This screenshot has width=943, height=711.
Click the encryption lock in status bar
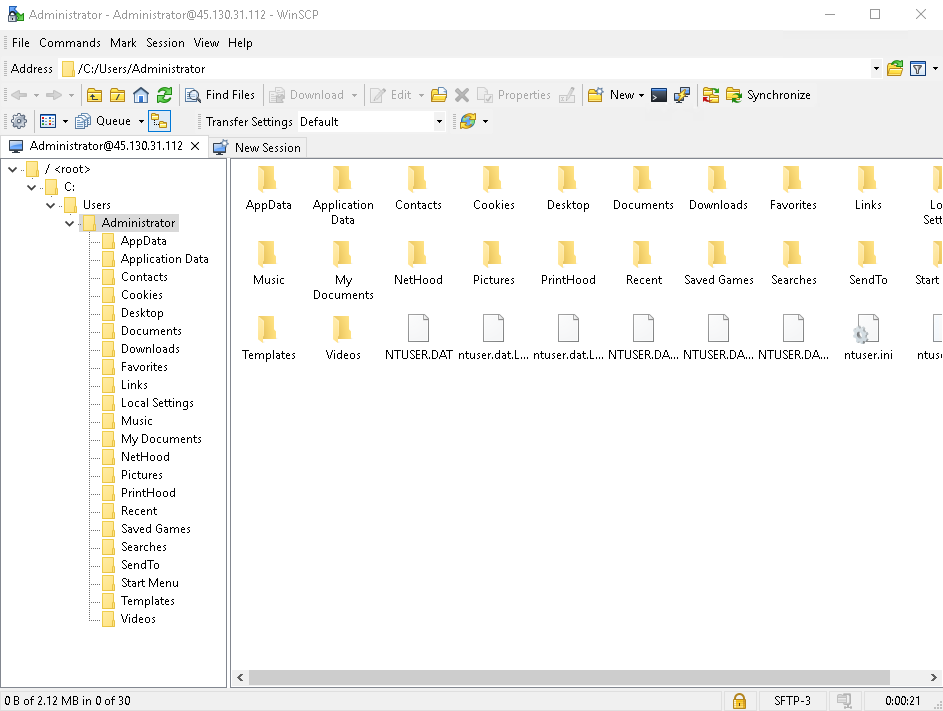[739, 701]
